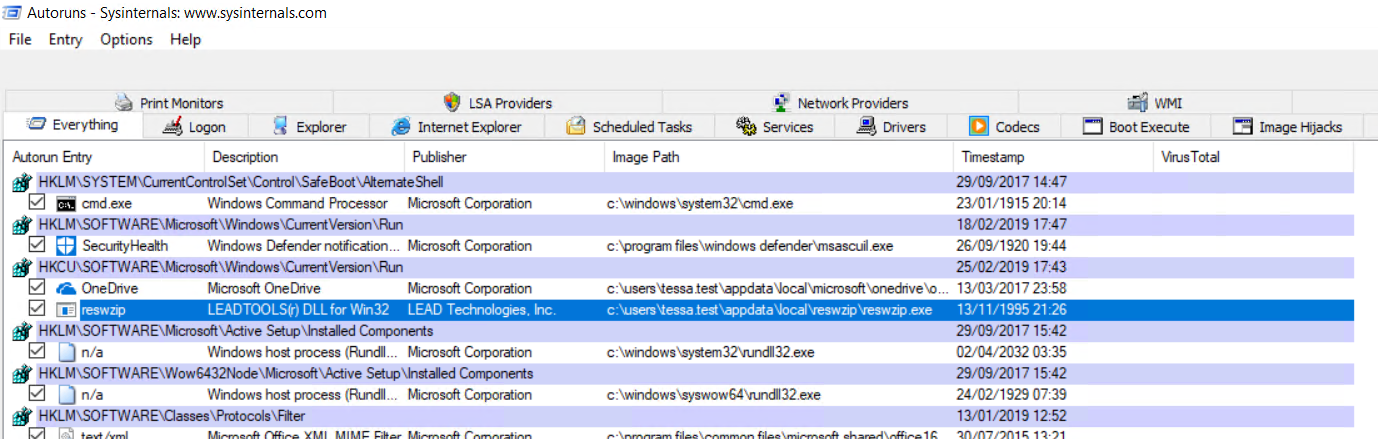
Task: Click the SecurityHealth shield icon
Action: (65, 245)
